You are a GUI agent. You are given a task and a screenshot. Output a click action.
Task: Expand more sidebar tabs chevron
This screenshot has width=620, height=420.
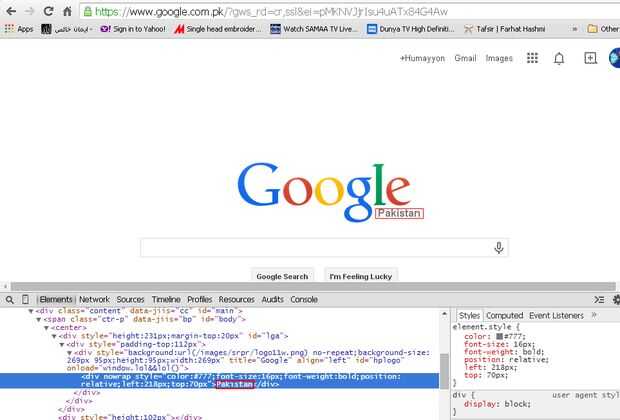[594, 315]
